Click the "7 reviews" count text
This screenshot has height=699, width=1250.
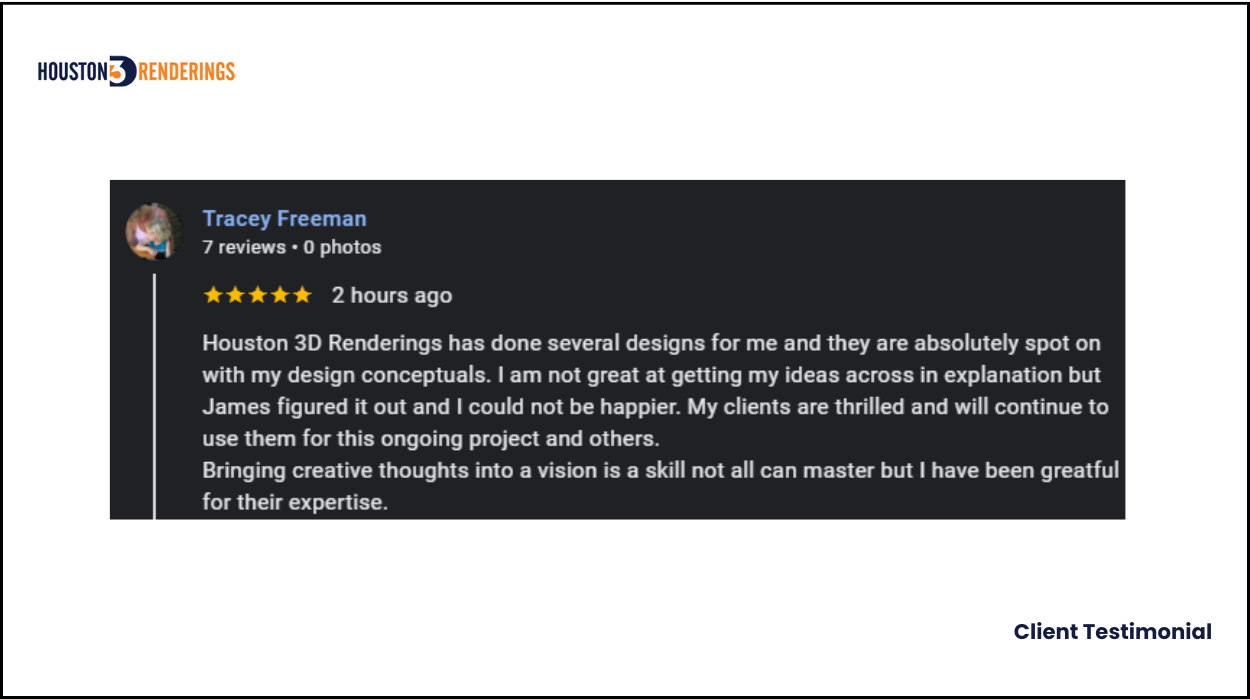243,247
